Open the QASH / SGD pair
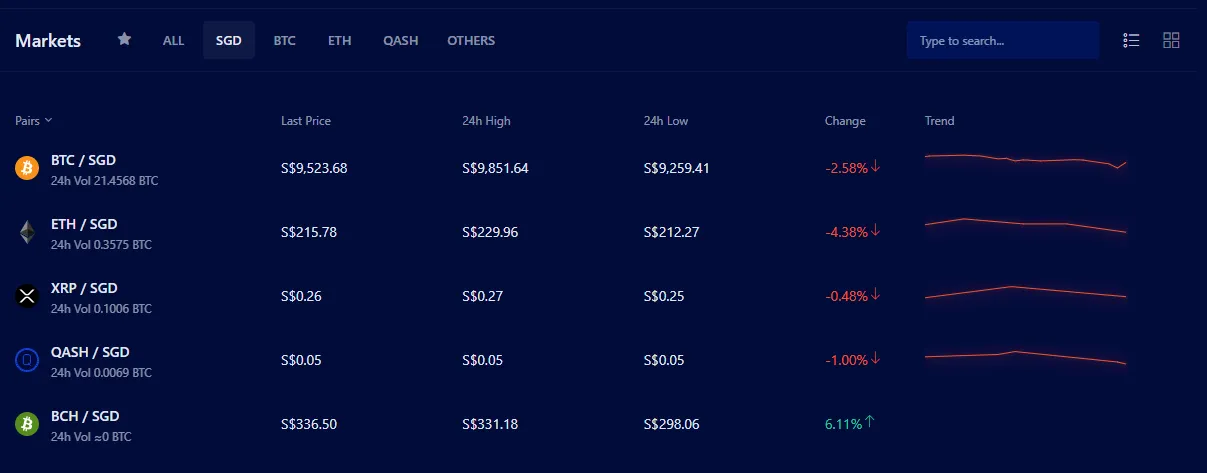This screenshot has width=1207, height=473. pyautogui.click(x=90, y=352)
